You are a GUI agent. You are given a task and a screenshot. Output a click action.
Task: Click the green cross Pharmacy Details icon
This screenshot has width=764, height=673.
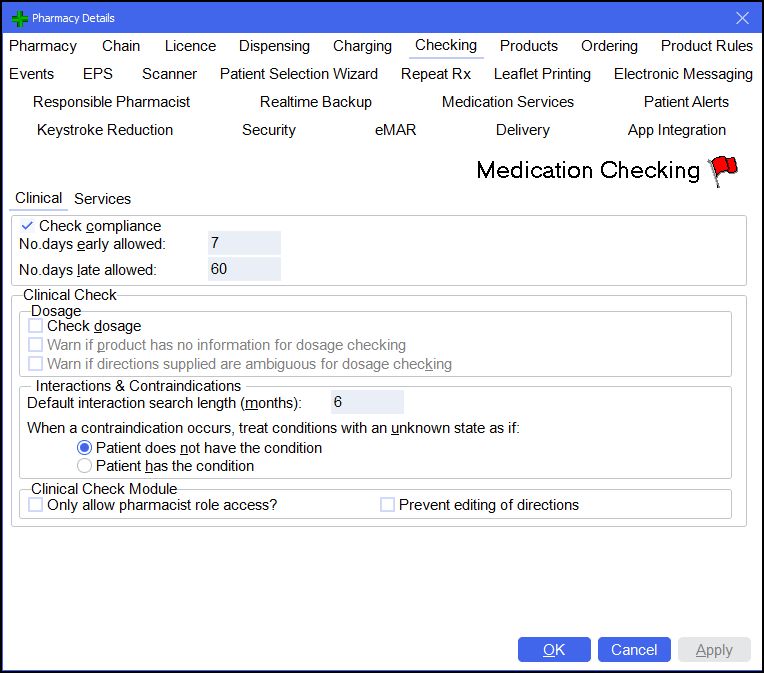point(19,19)
